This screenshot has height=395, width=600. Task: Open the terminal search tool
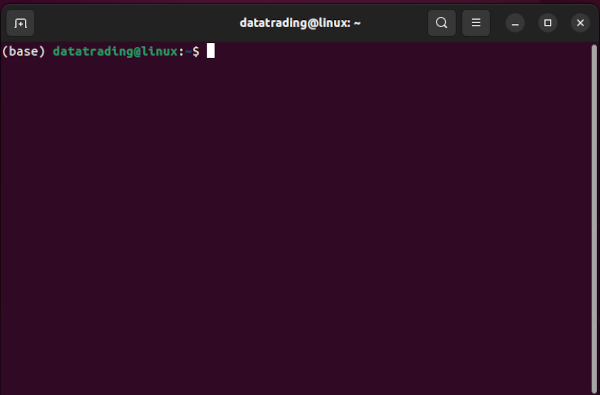click(442, 23)
